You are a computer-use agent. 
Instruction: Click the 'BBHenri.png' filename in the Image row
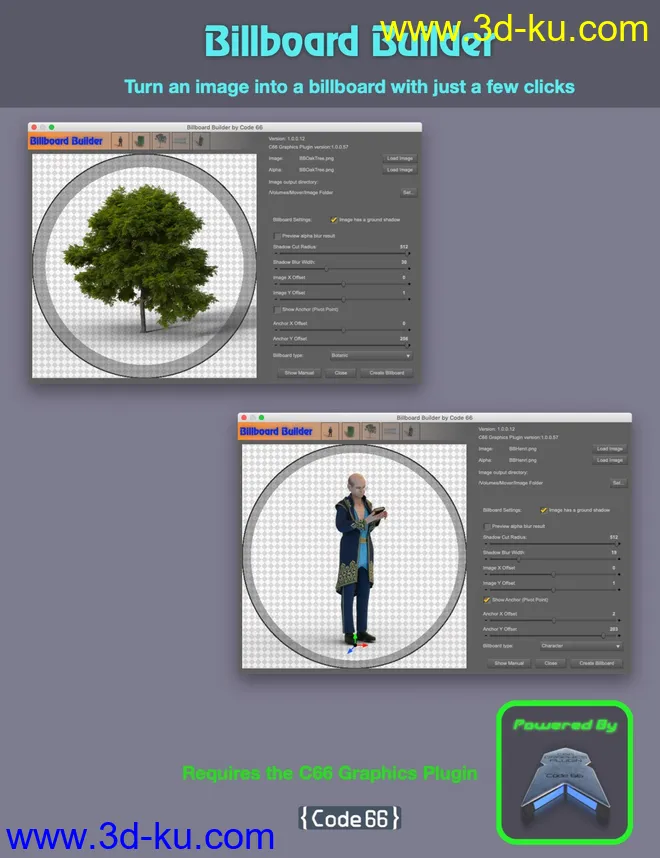coord(523,449)
